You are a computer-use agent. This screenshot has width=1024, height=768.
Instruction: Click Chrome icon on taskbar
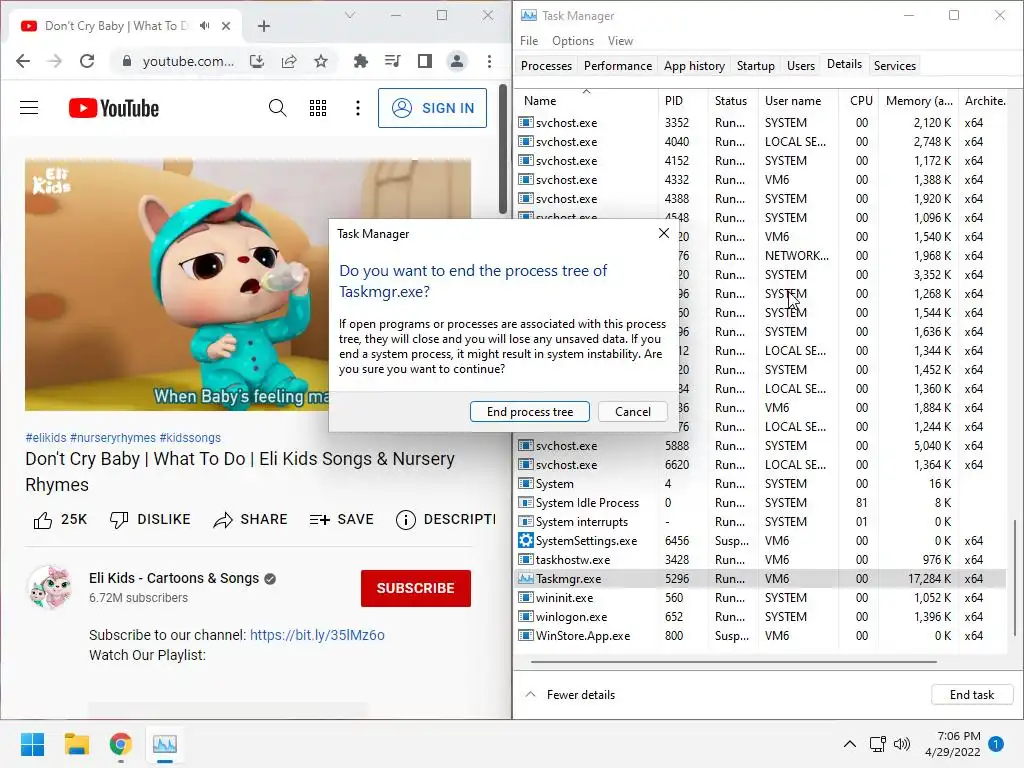pyautogui.click(x=121, y=744)
